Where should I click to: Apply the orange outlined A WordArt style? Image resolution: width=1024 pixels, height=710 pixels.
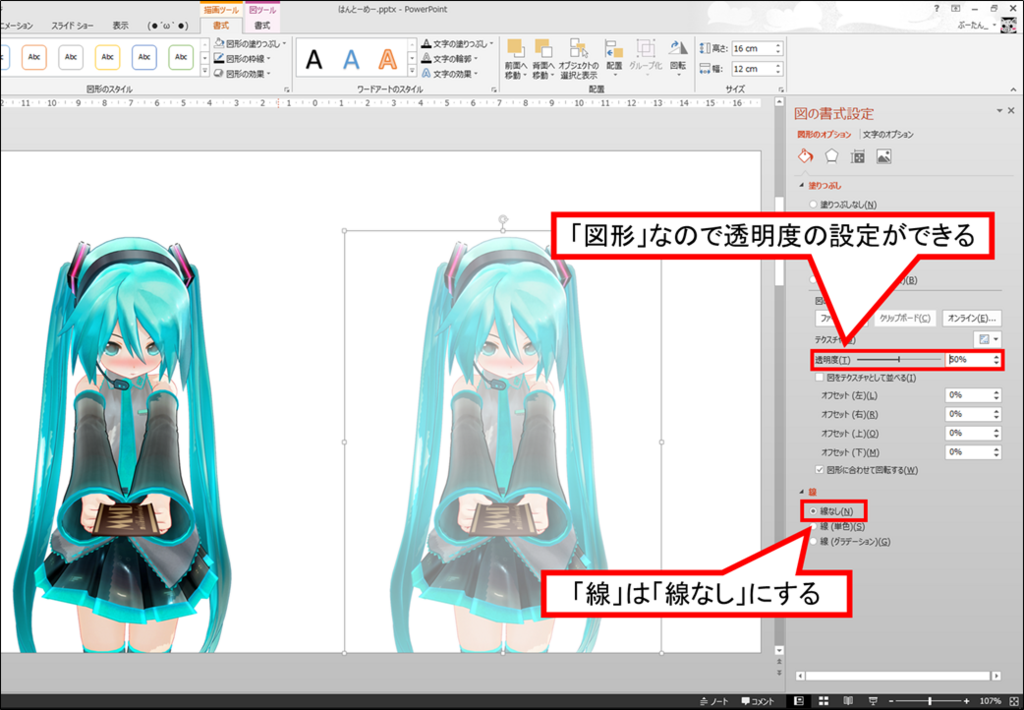tap(388, 59)
